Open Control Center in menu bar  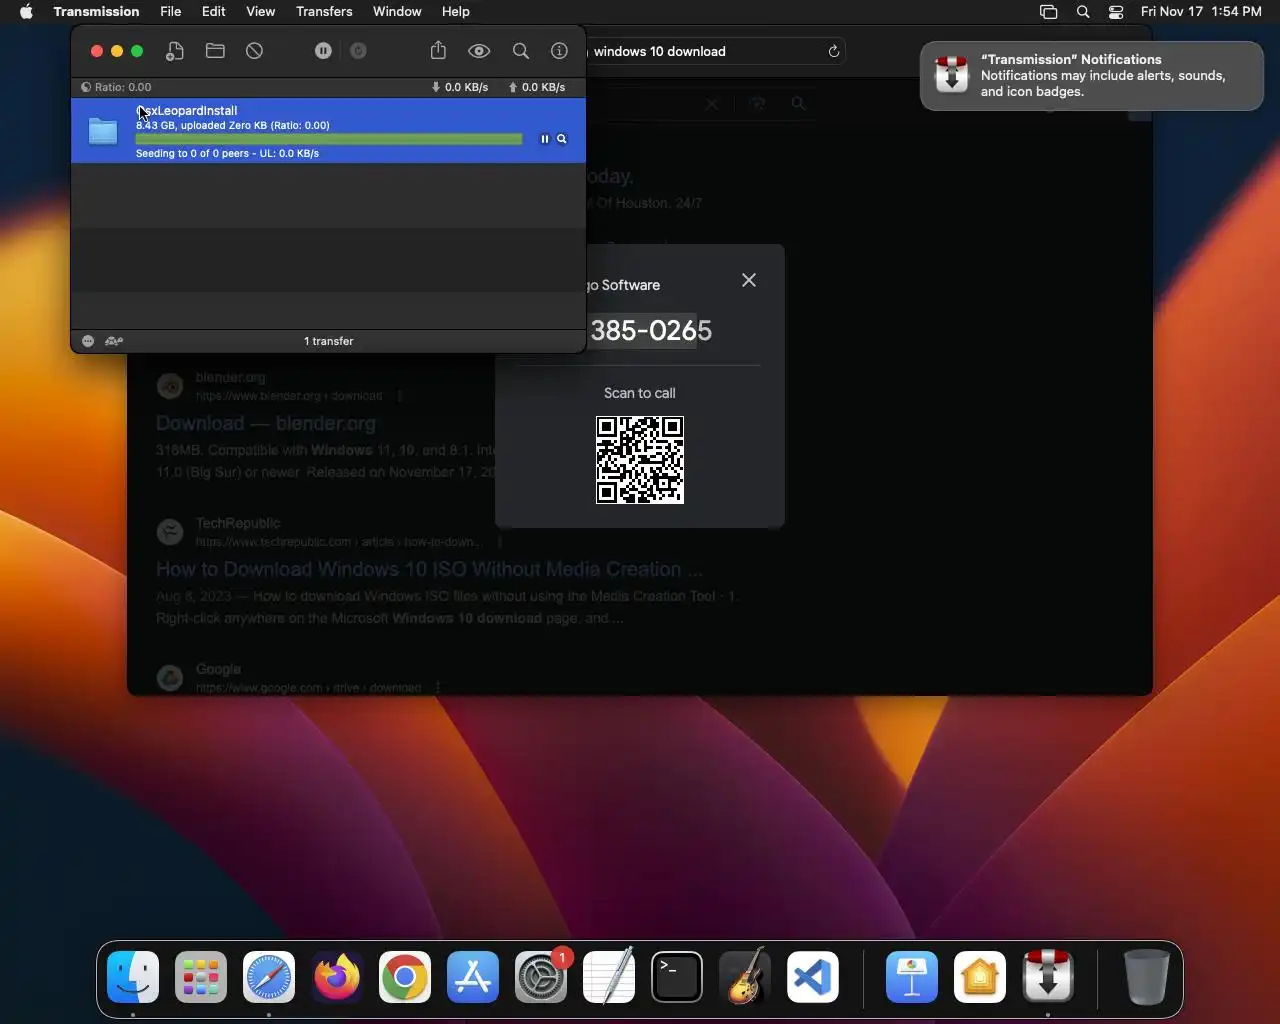point(1116,12)
